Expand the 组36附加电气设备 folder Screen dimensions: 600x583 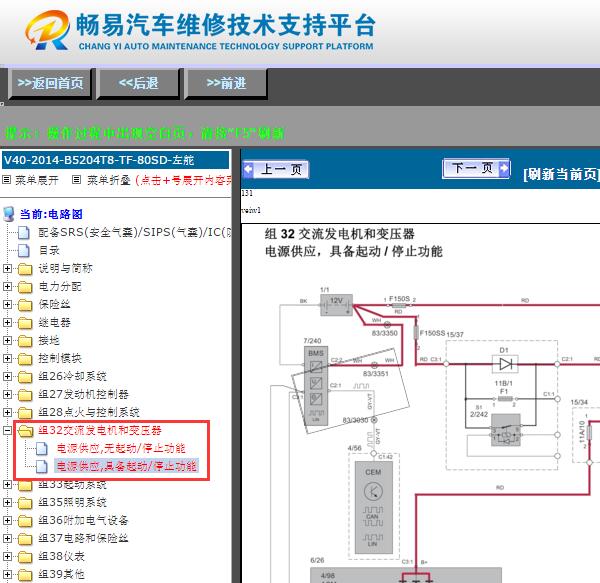pyautogui.click(x=7, y=521)
